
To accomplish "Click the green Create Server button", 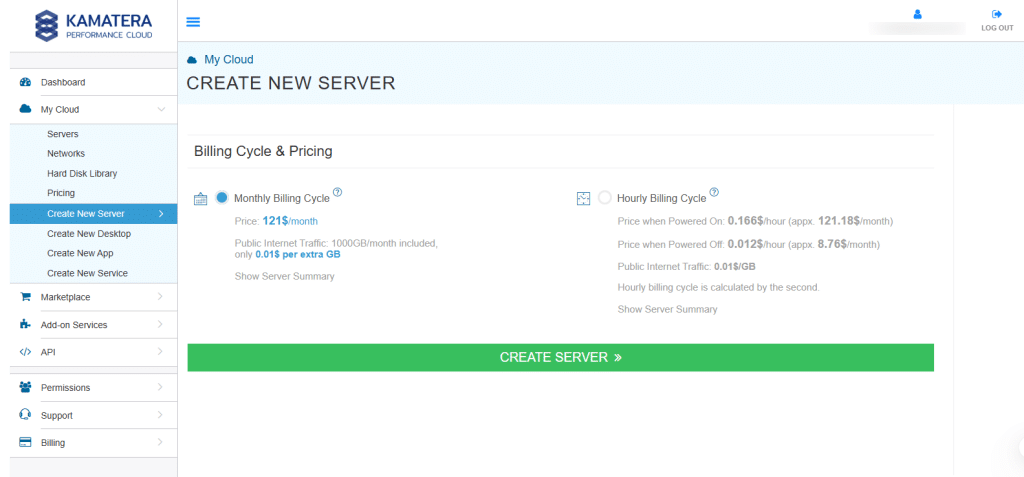I will point(560,357).
